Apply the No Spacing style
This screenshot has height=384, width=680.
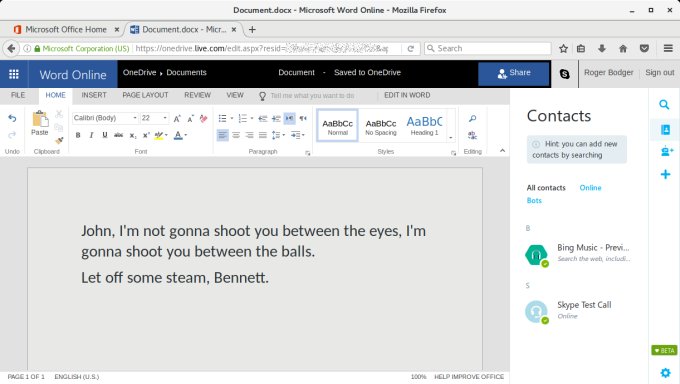[x=381, y=125]
